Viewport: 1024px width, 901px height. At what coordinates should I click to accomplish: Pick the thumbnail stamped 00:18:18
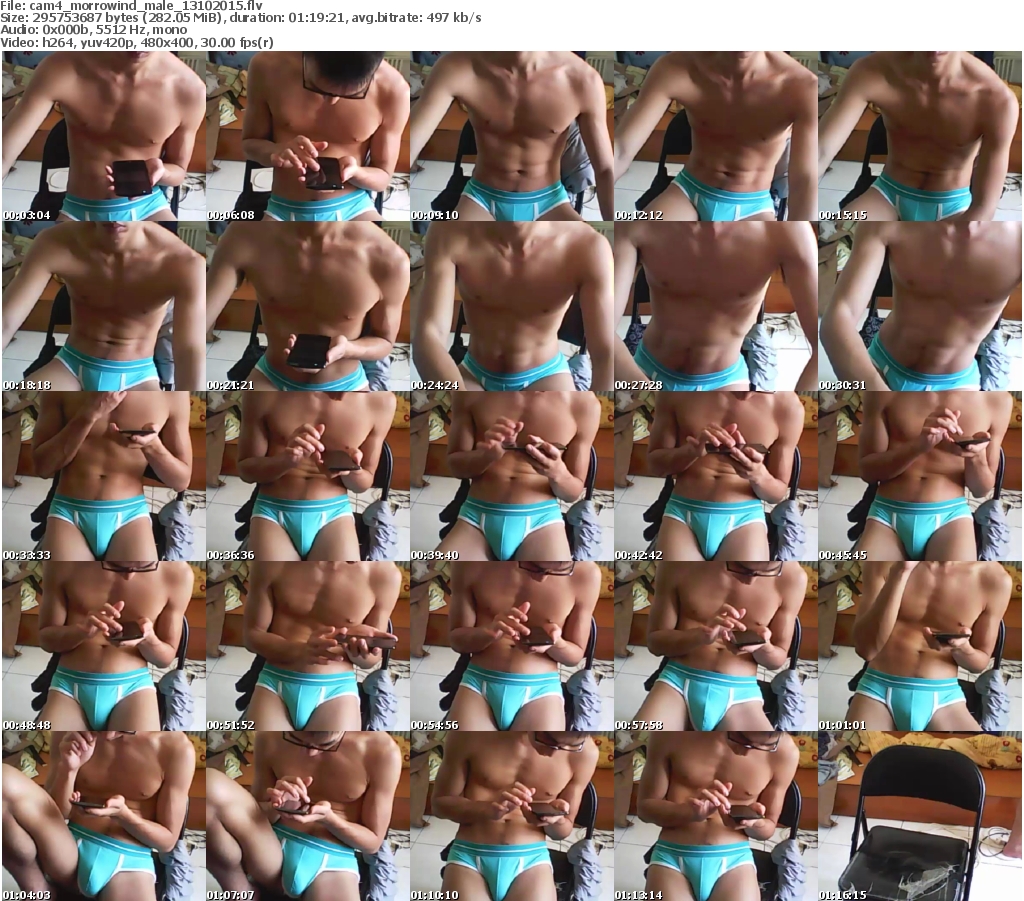click(104, 306)
